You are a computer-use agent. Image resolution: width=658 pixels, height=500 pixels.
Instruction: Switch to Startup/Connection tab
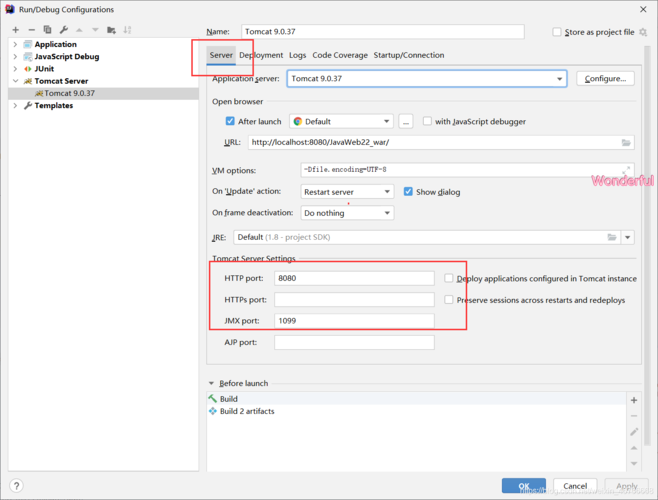409,55
